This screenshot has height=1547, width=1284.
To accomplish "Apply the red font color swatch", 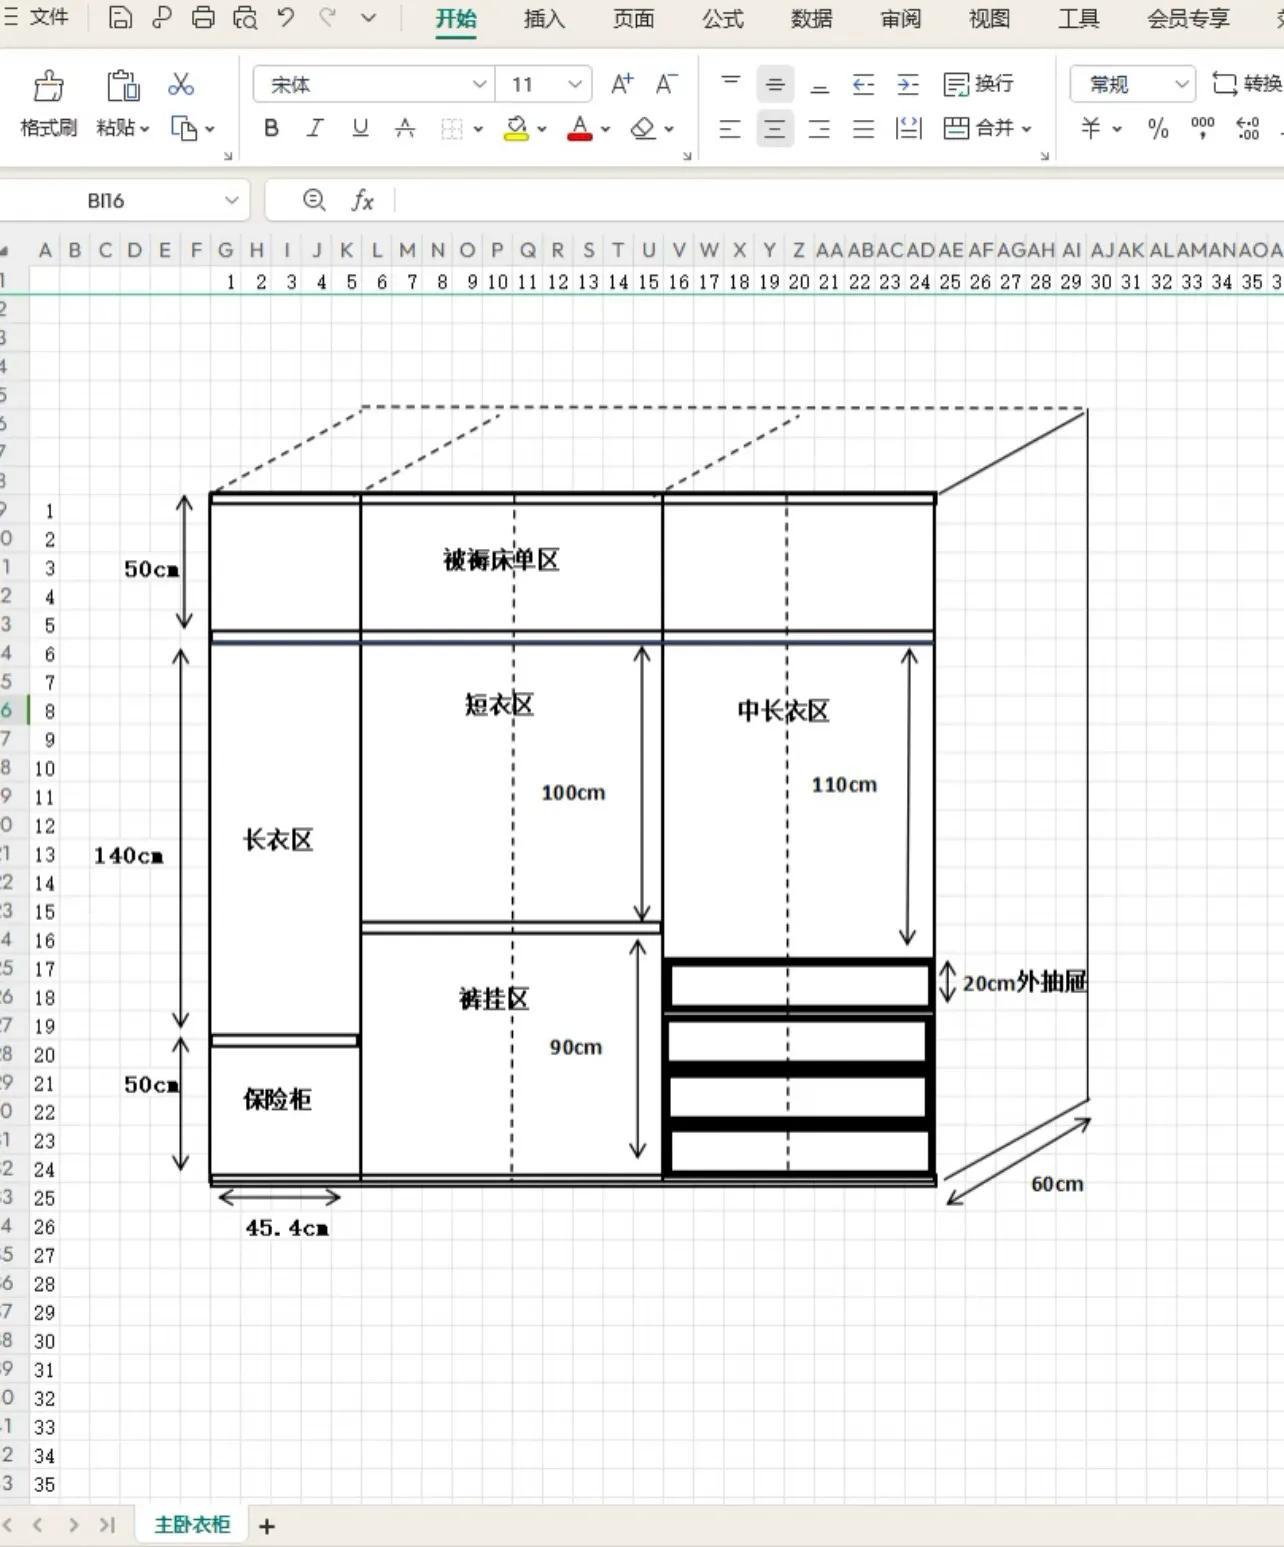I will click(x=580, y=128).
